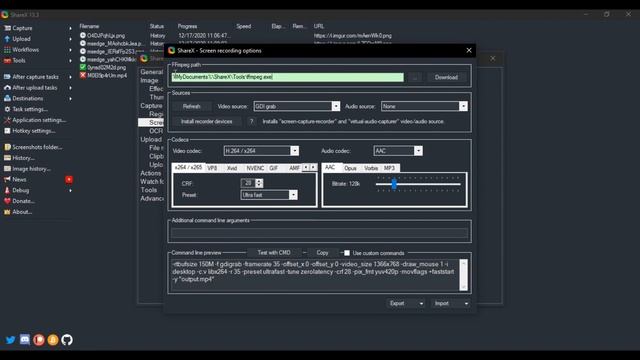Click Additional command line arguments field

tap(320, 233)
